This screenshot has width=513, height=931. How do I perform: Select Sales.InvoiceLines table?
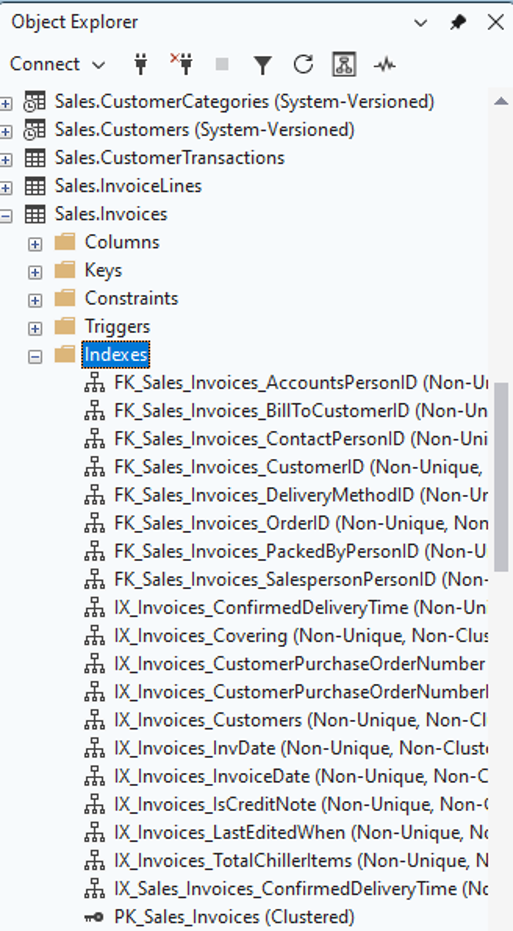coord(128,186)
